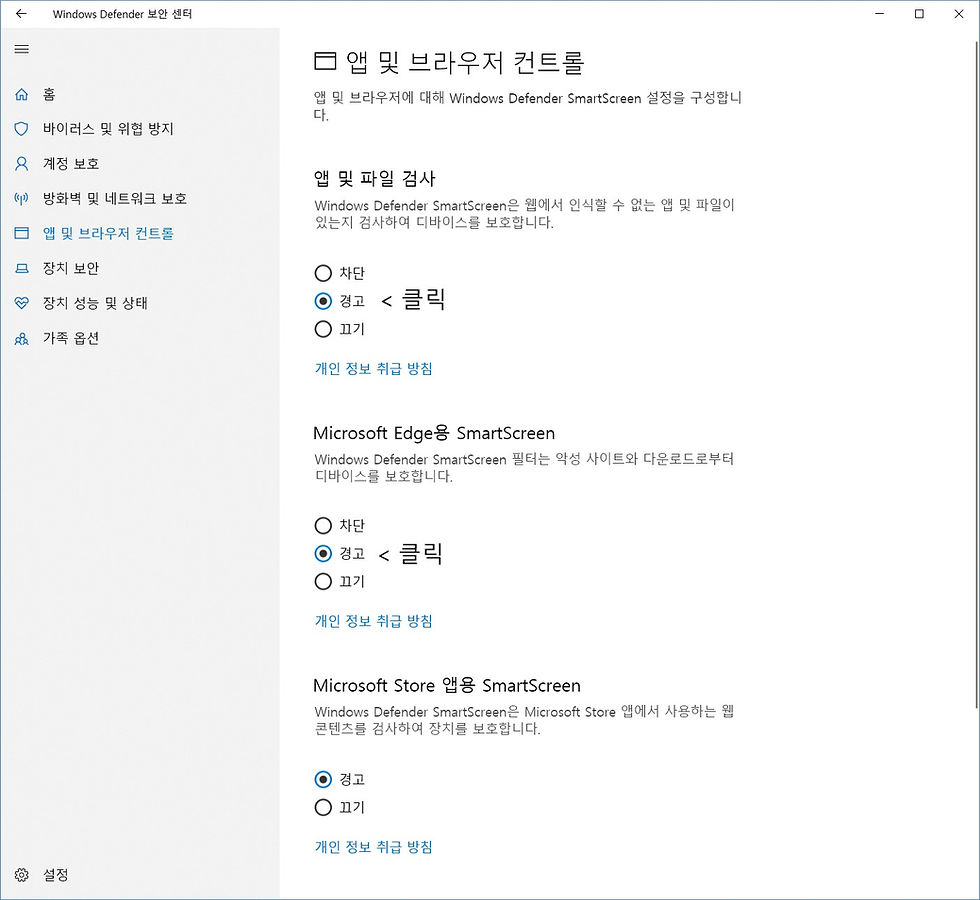Select 끄기 for Microsoft Store apps SmartScreen
This screenshot has height=900, width=980.
tap(323, 807)
